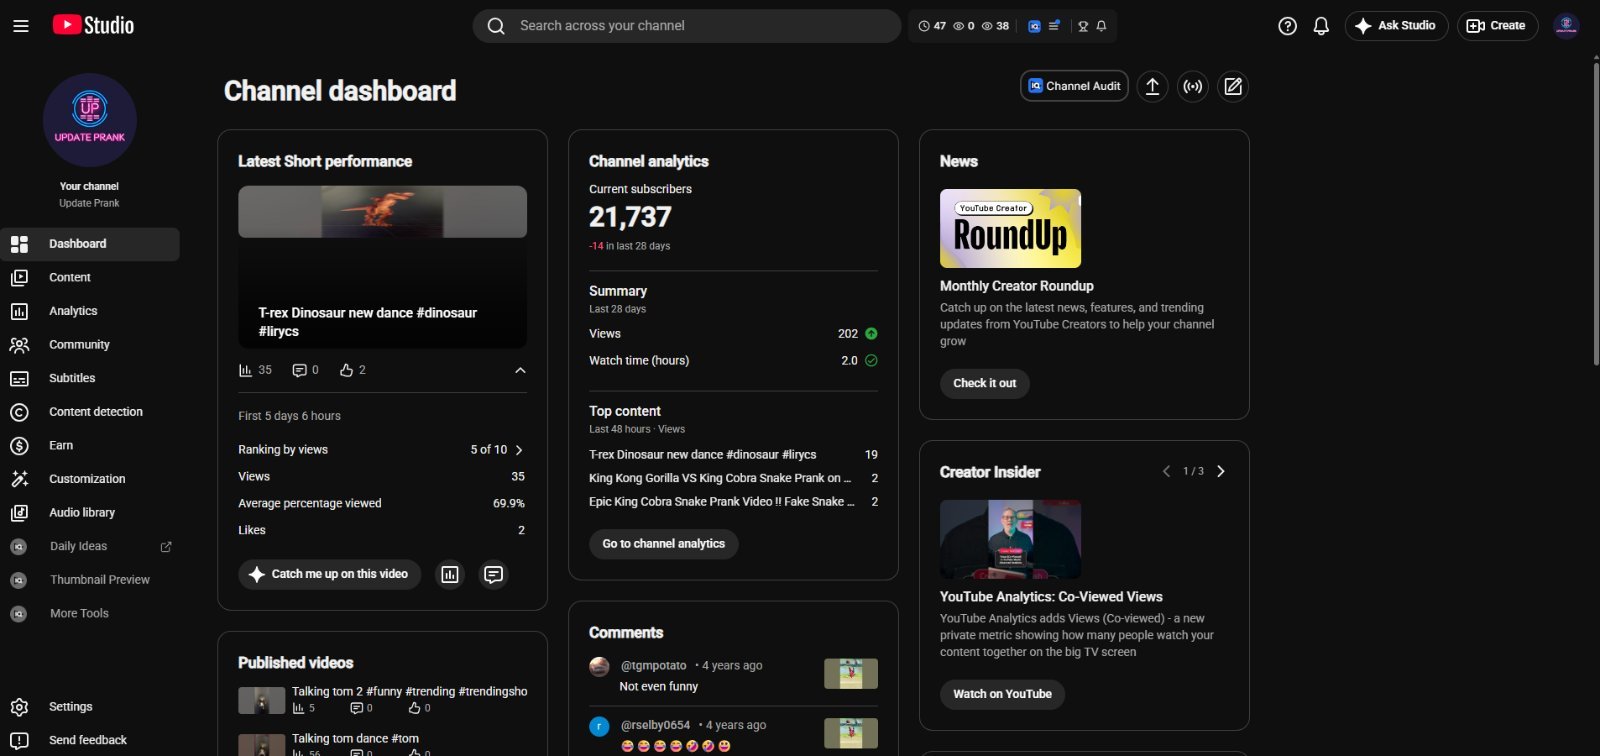Open Analytics in the sidebar
The image size is (1600, 756).
[x=90, y=311]
